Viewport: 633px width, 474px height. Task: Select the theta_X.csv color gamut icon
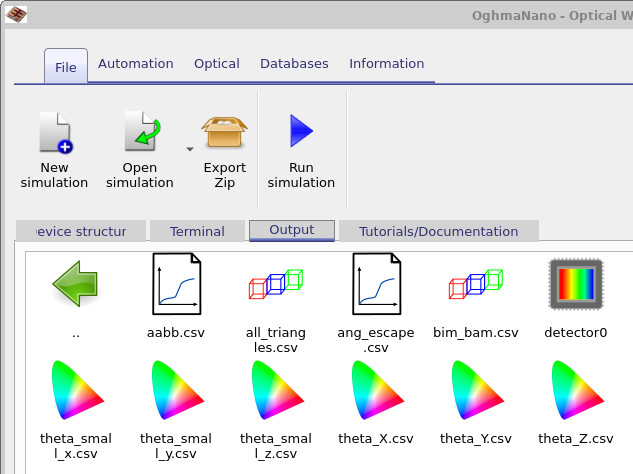377,390
